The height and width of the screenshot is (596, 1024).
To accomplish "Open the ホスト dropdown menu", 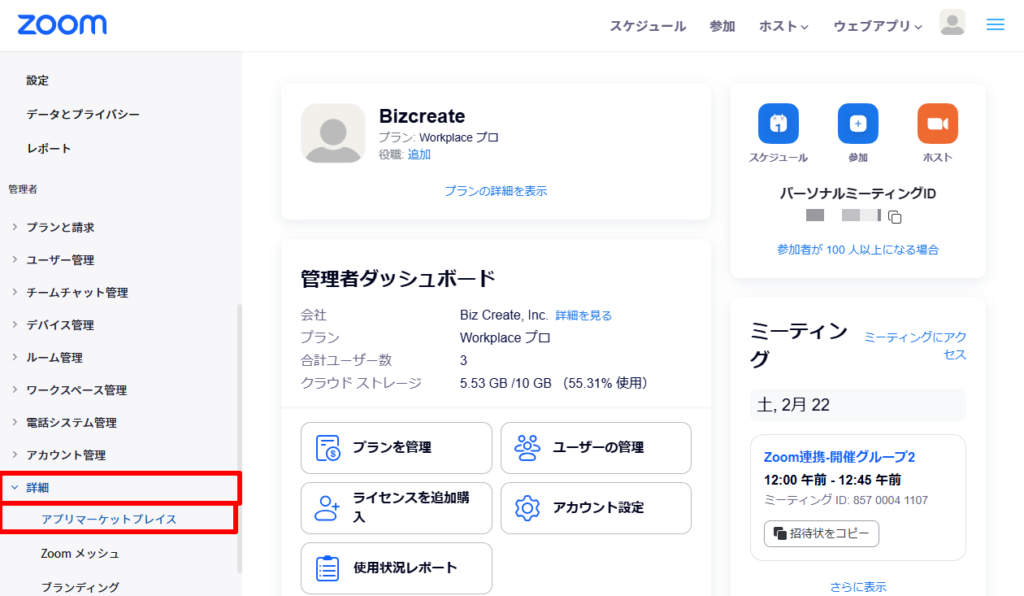I will click(784, 26).
